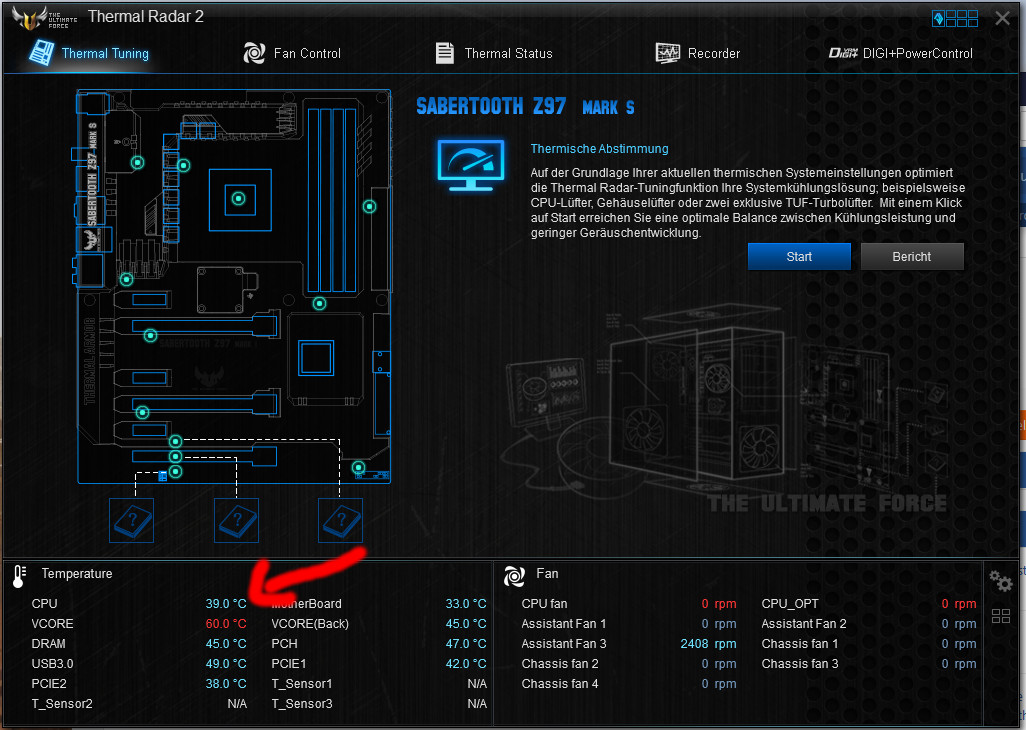Click the middle unknown drive icon
This screenshot has height=730, width=1026.
click(236, 521)
